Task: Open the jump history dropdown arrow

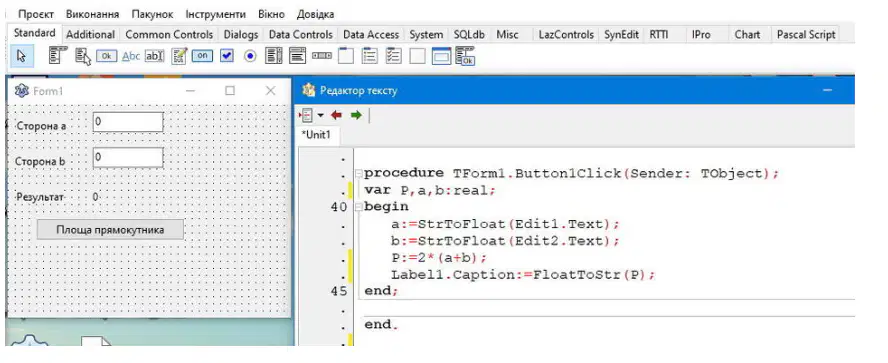Action: point(320,116)
